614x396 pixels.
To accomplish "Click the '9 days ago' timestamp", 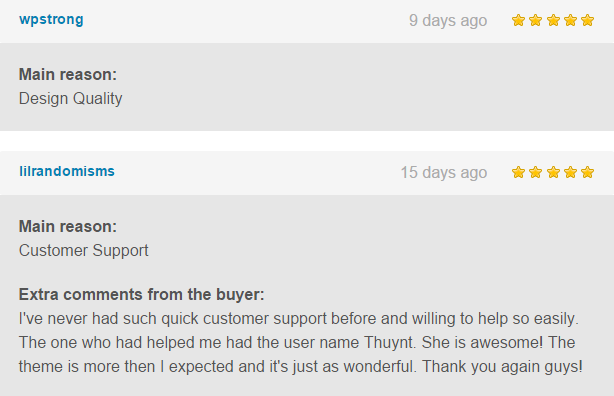I will pos(448,21).
